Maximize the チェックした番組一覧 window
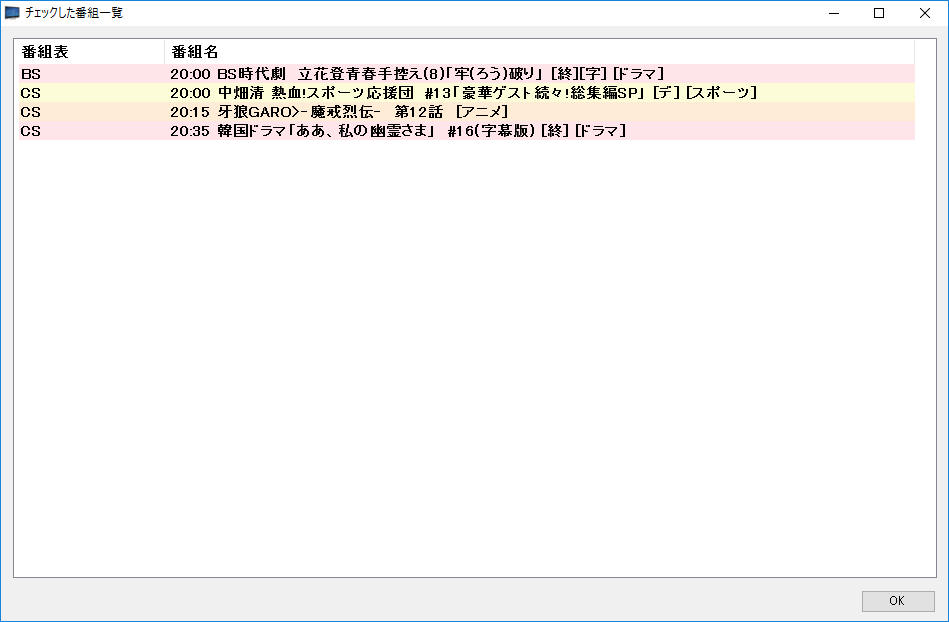The image size is (949, 622). tap(879, 13)
